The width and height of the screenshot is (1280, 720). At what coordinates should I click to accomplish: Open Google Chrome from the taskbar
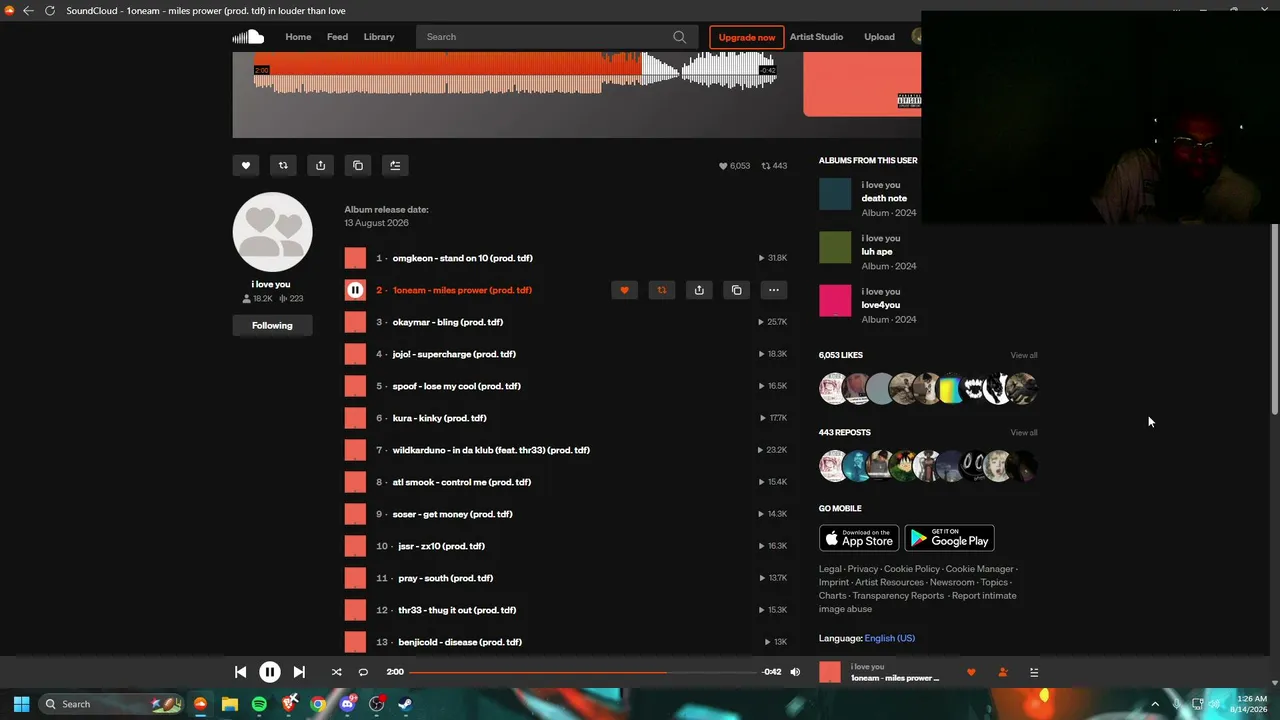coord(318,704)
